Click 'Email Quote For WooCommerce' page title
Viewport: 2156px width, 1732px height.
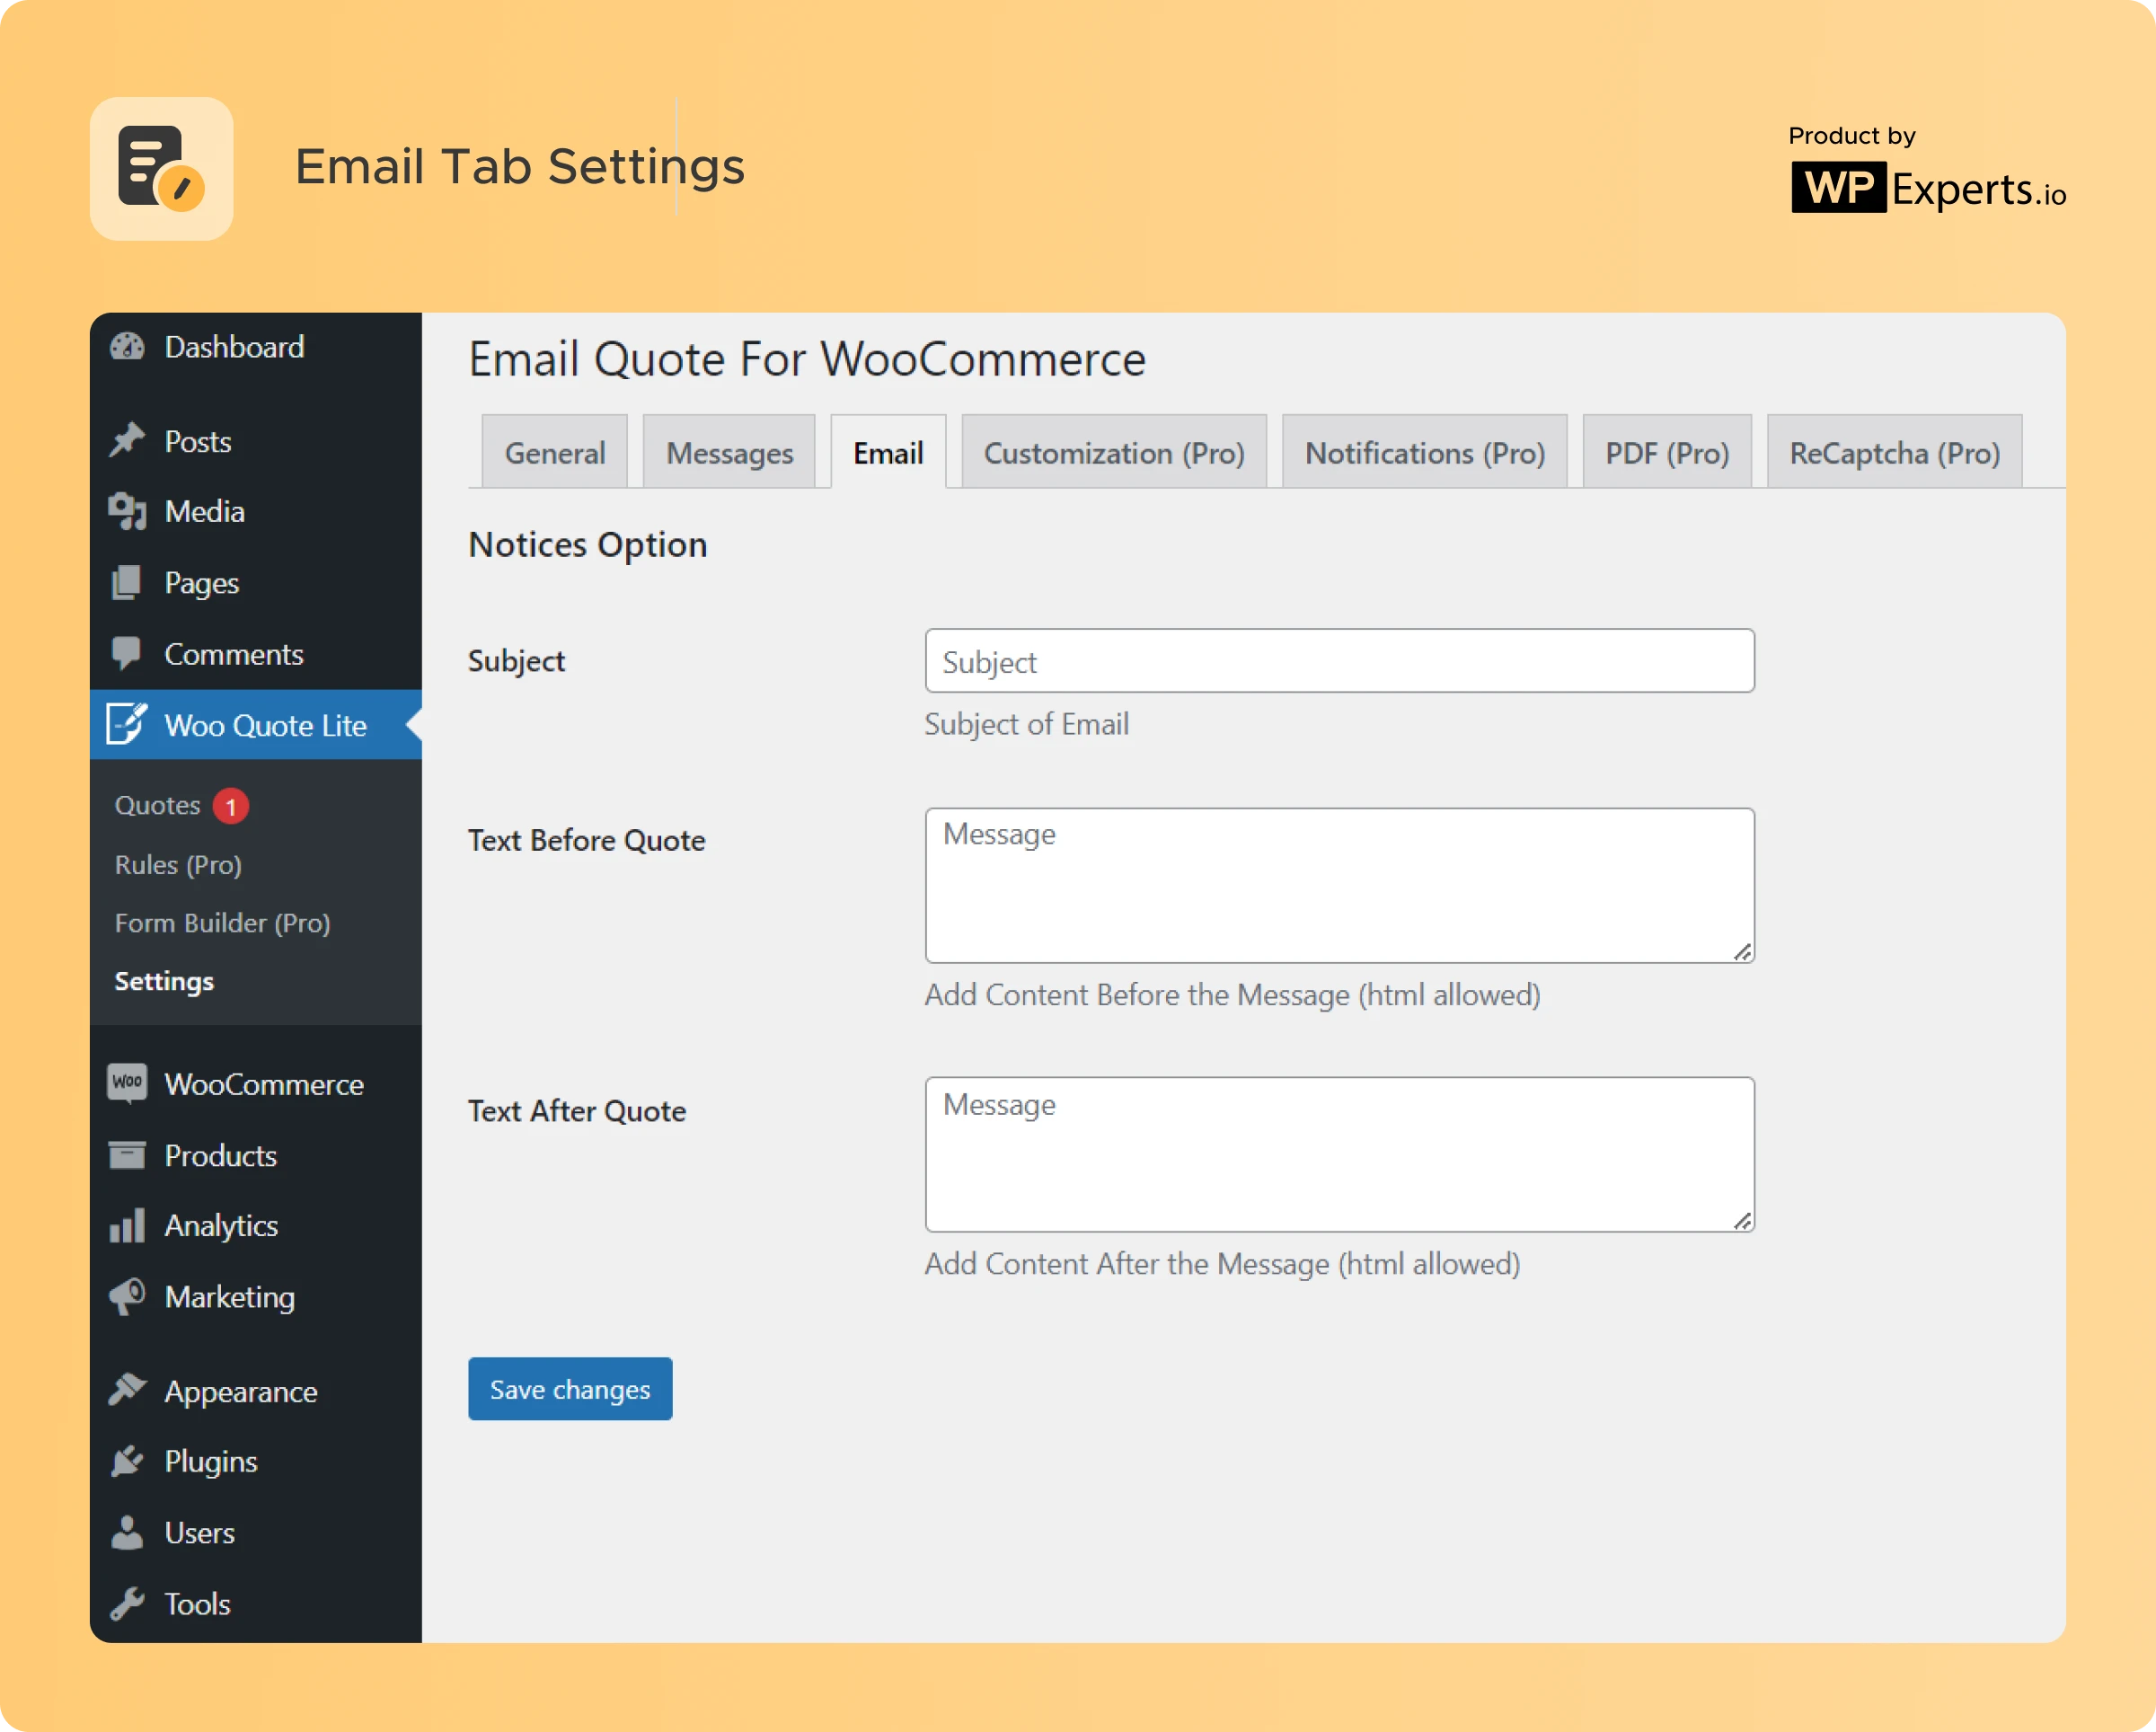(x=807, y=359)
